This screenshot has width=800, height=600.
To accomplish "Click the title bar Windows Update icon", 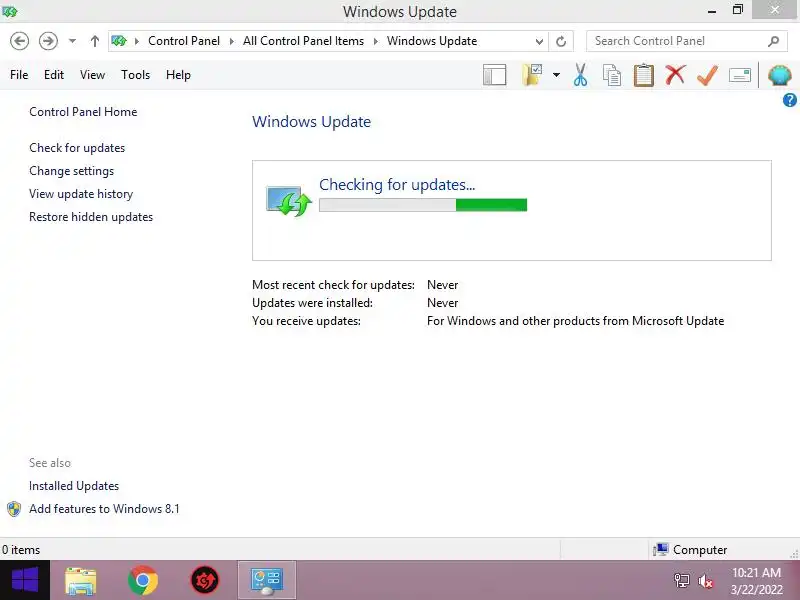I will coord(10,11).
